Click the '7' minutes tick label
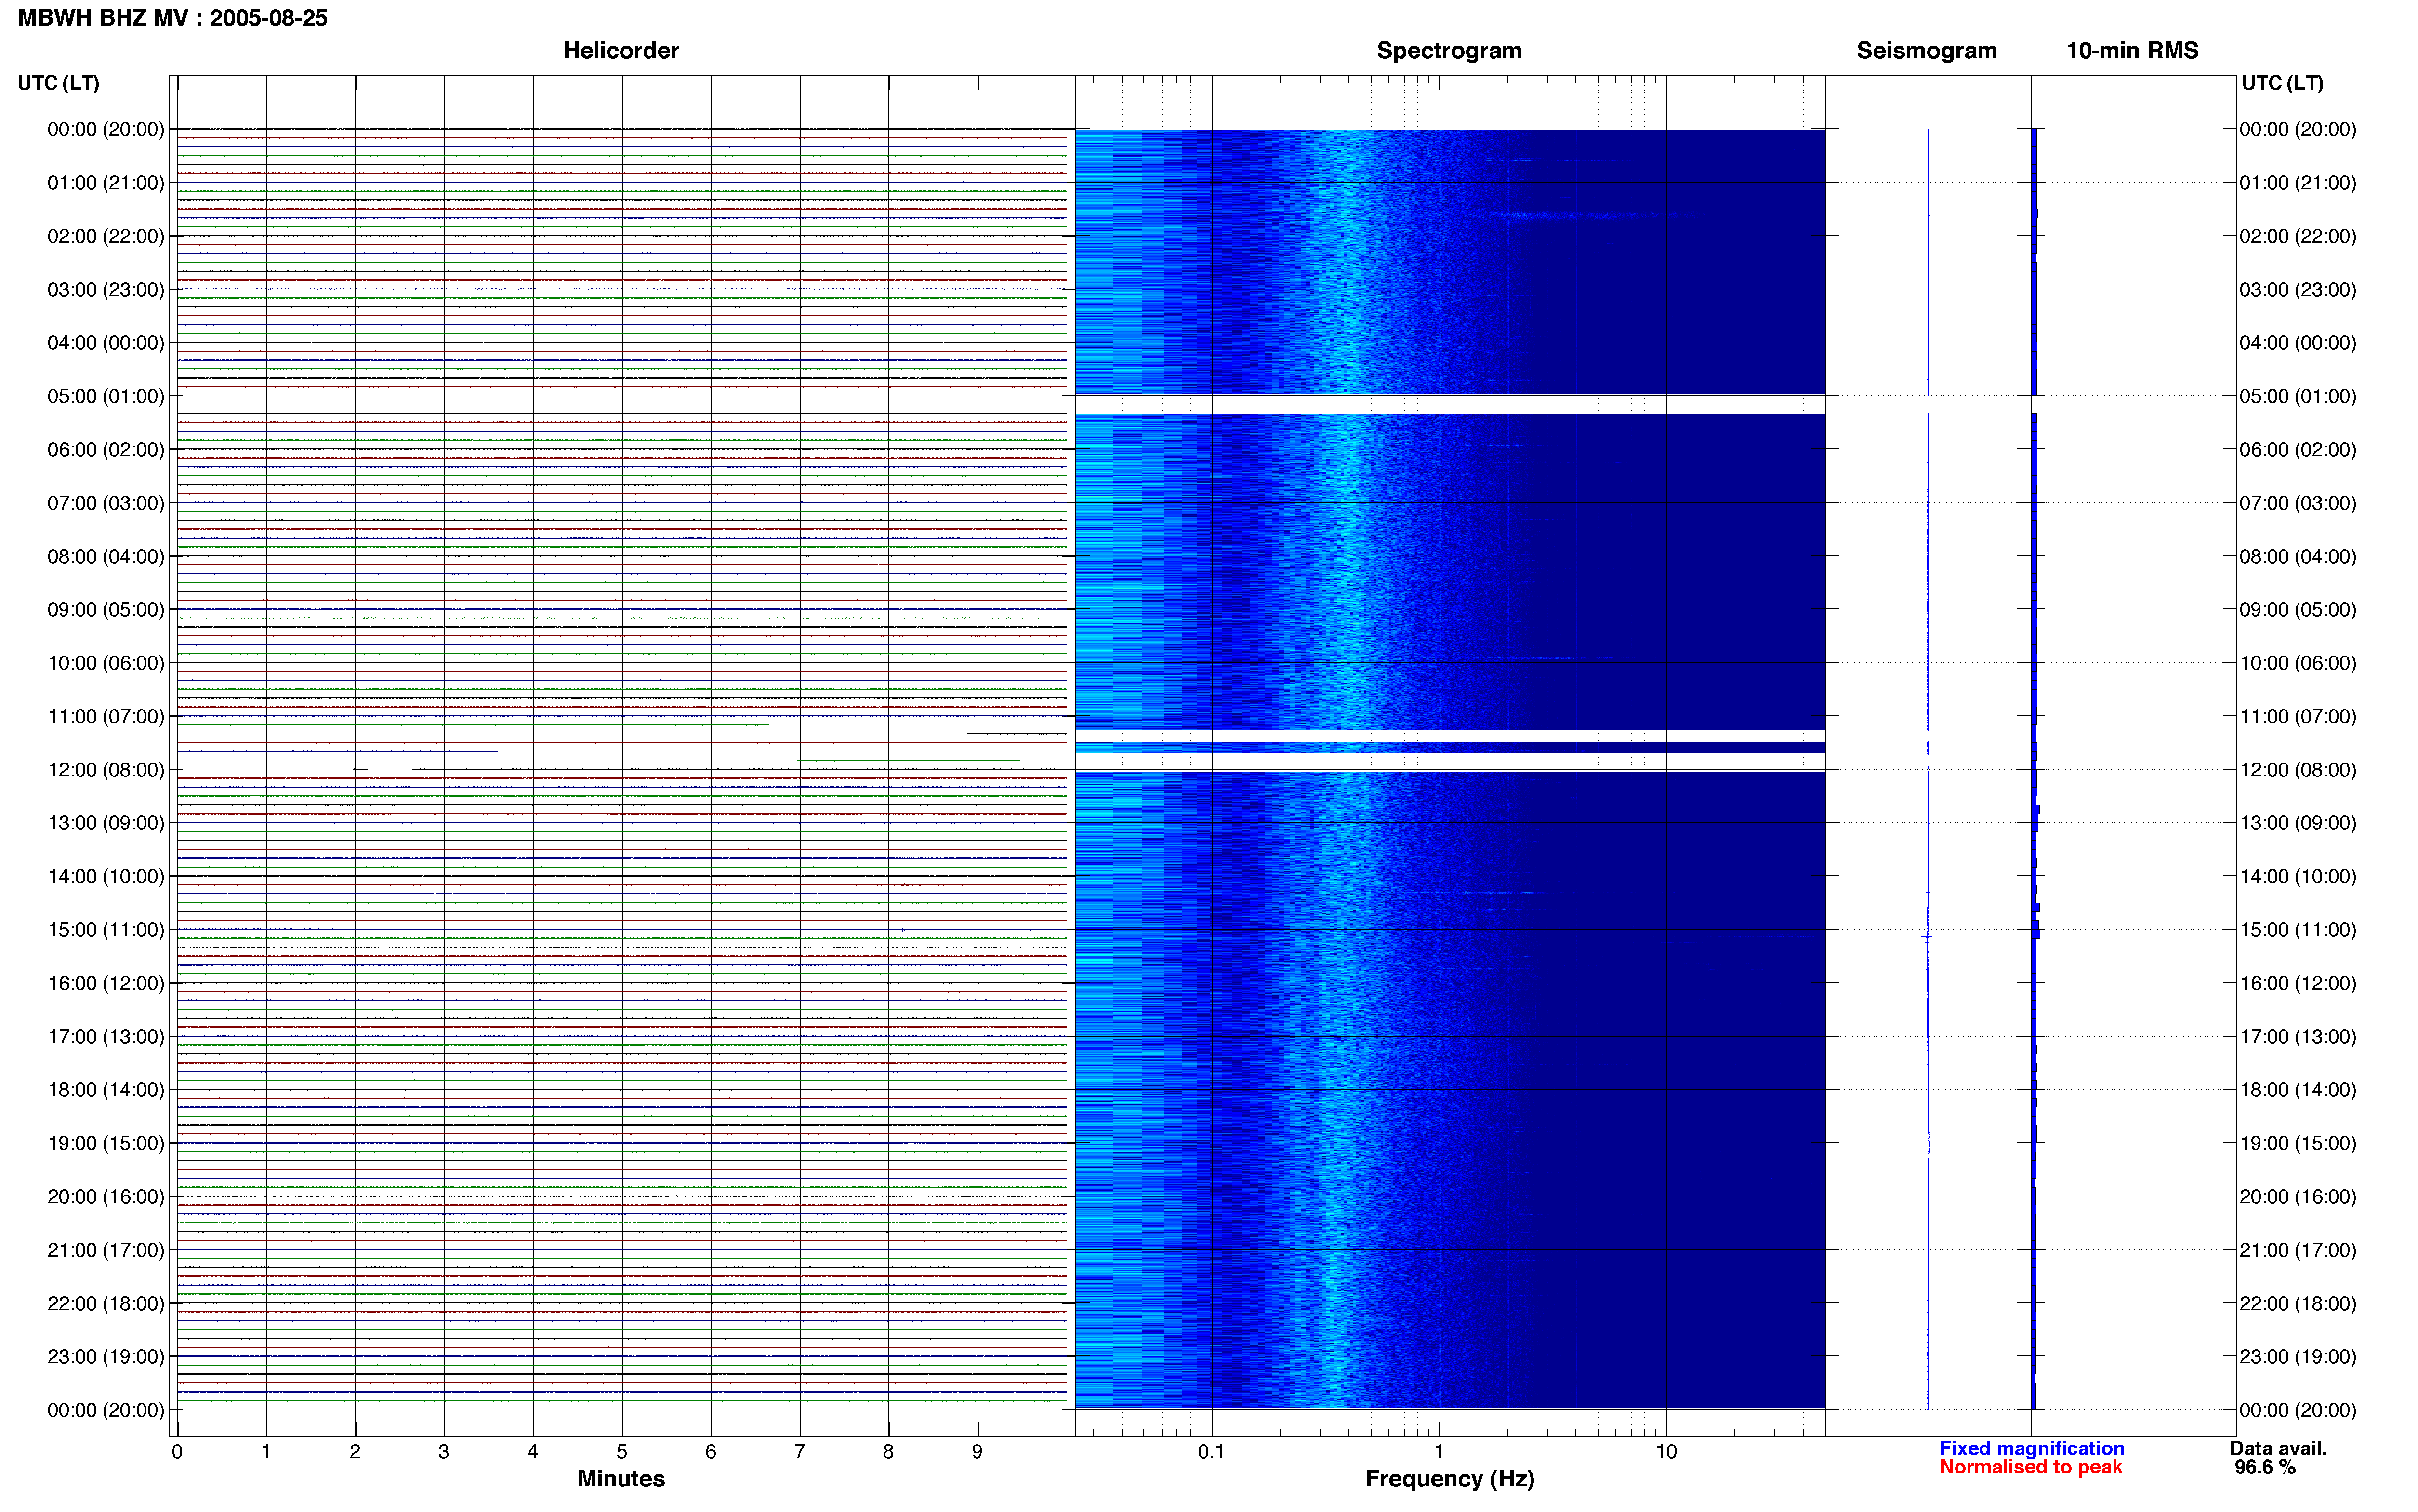The width and height of the screenshot is (2418, 1512). pyautogui.click(x=800, y=1451)
